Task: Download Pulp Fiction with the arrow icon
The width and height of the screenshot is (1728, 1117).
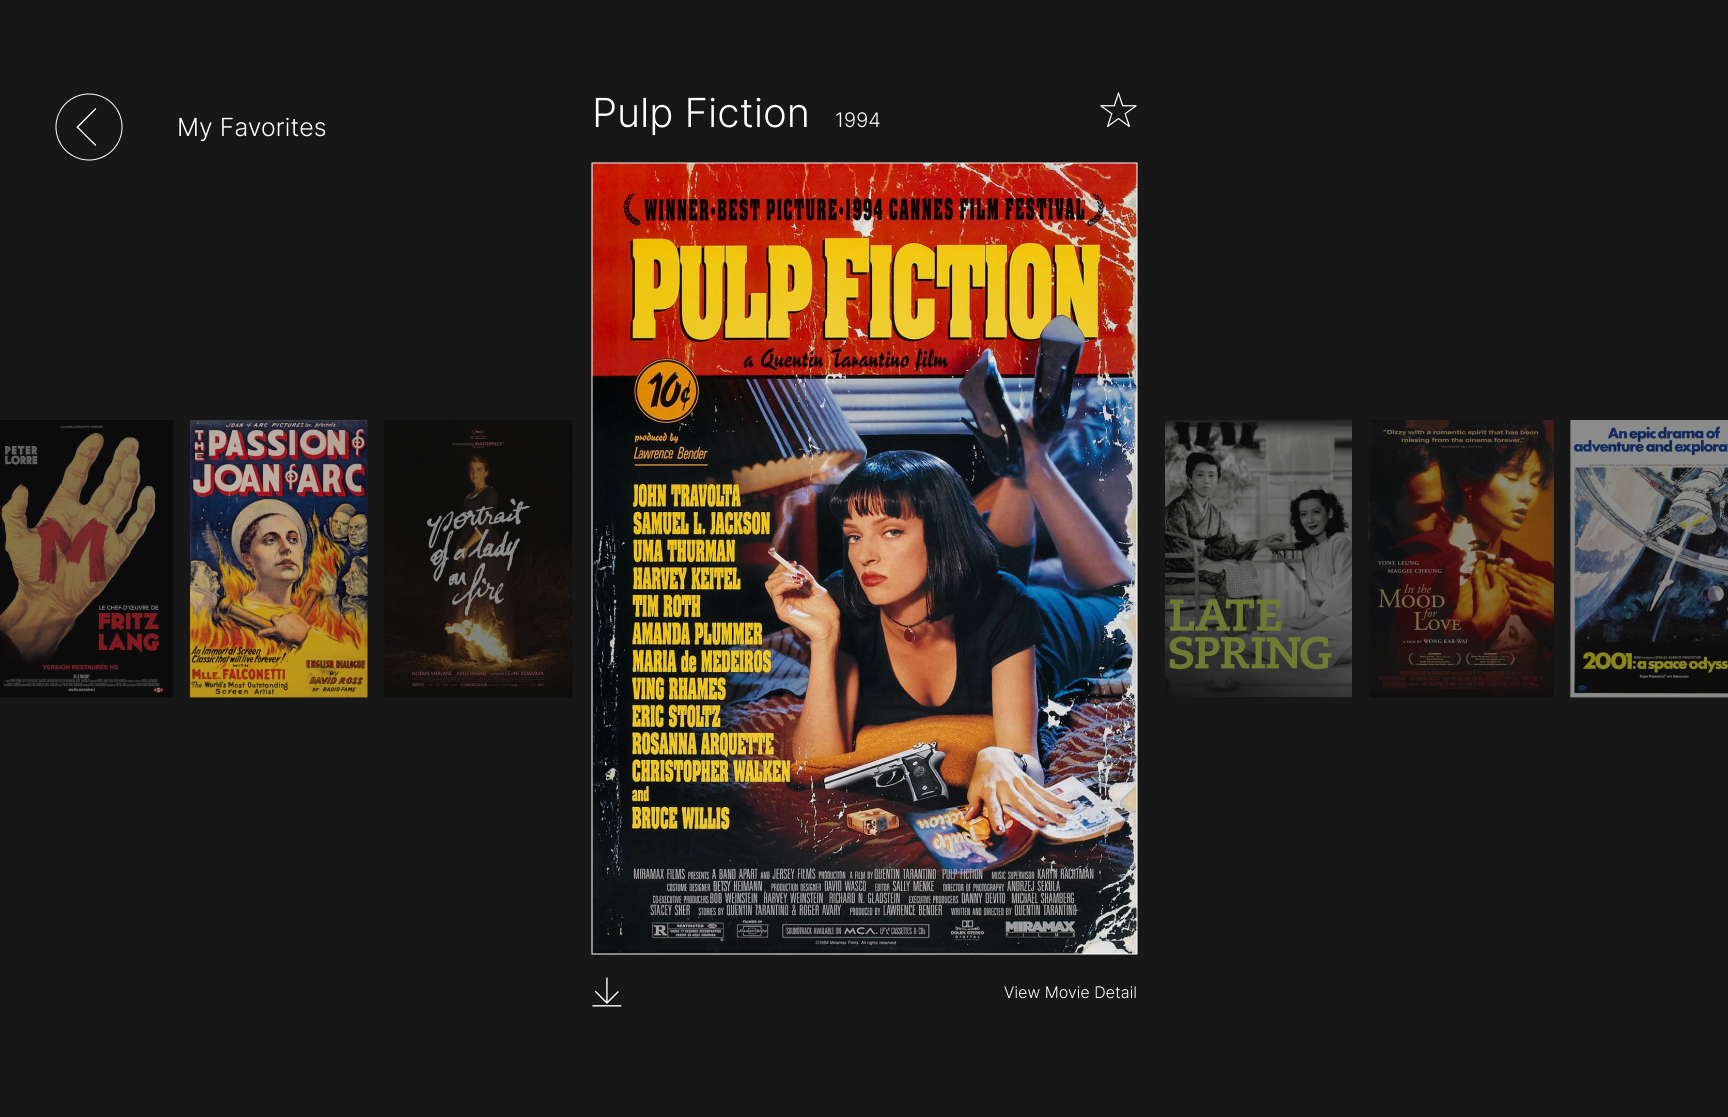Action: pos(607,992)
